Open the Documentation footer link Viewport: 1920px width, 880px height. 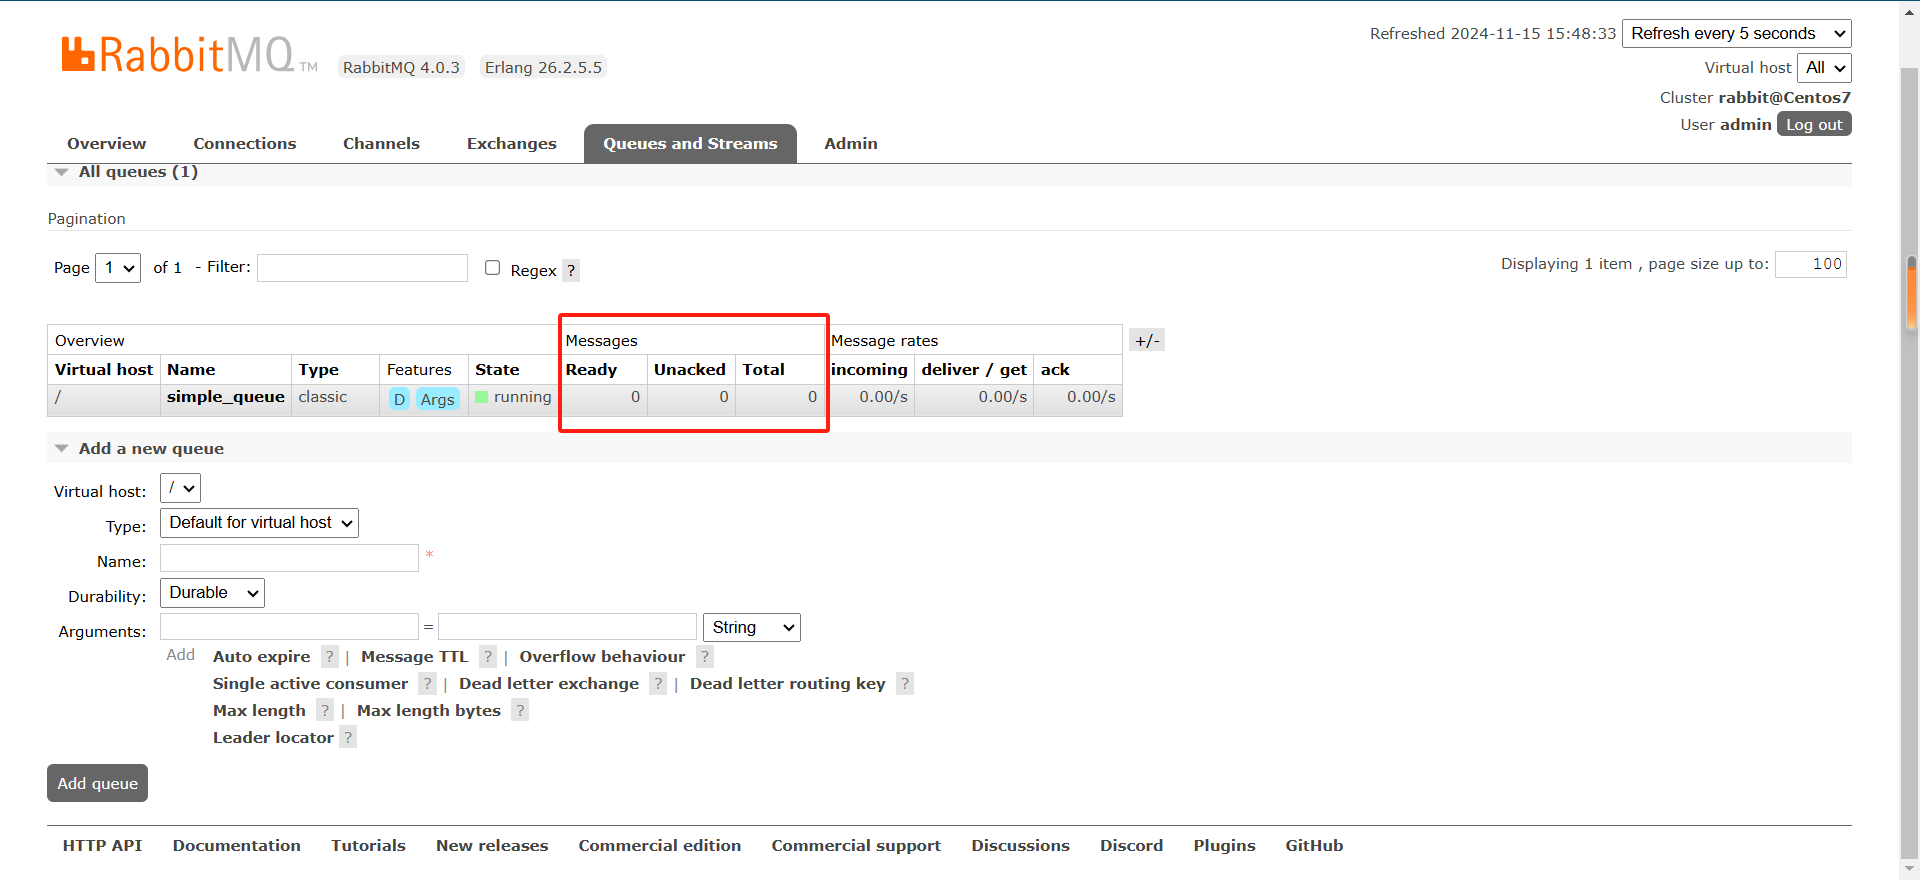(237, 846)
